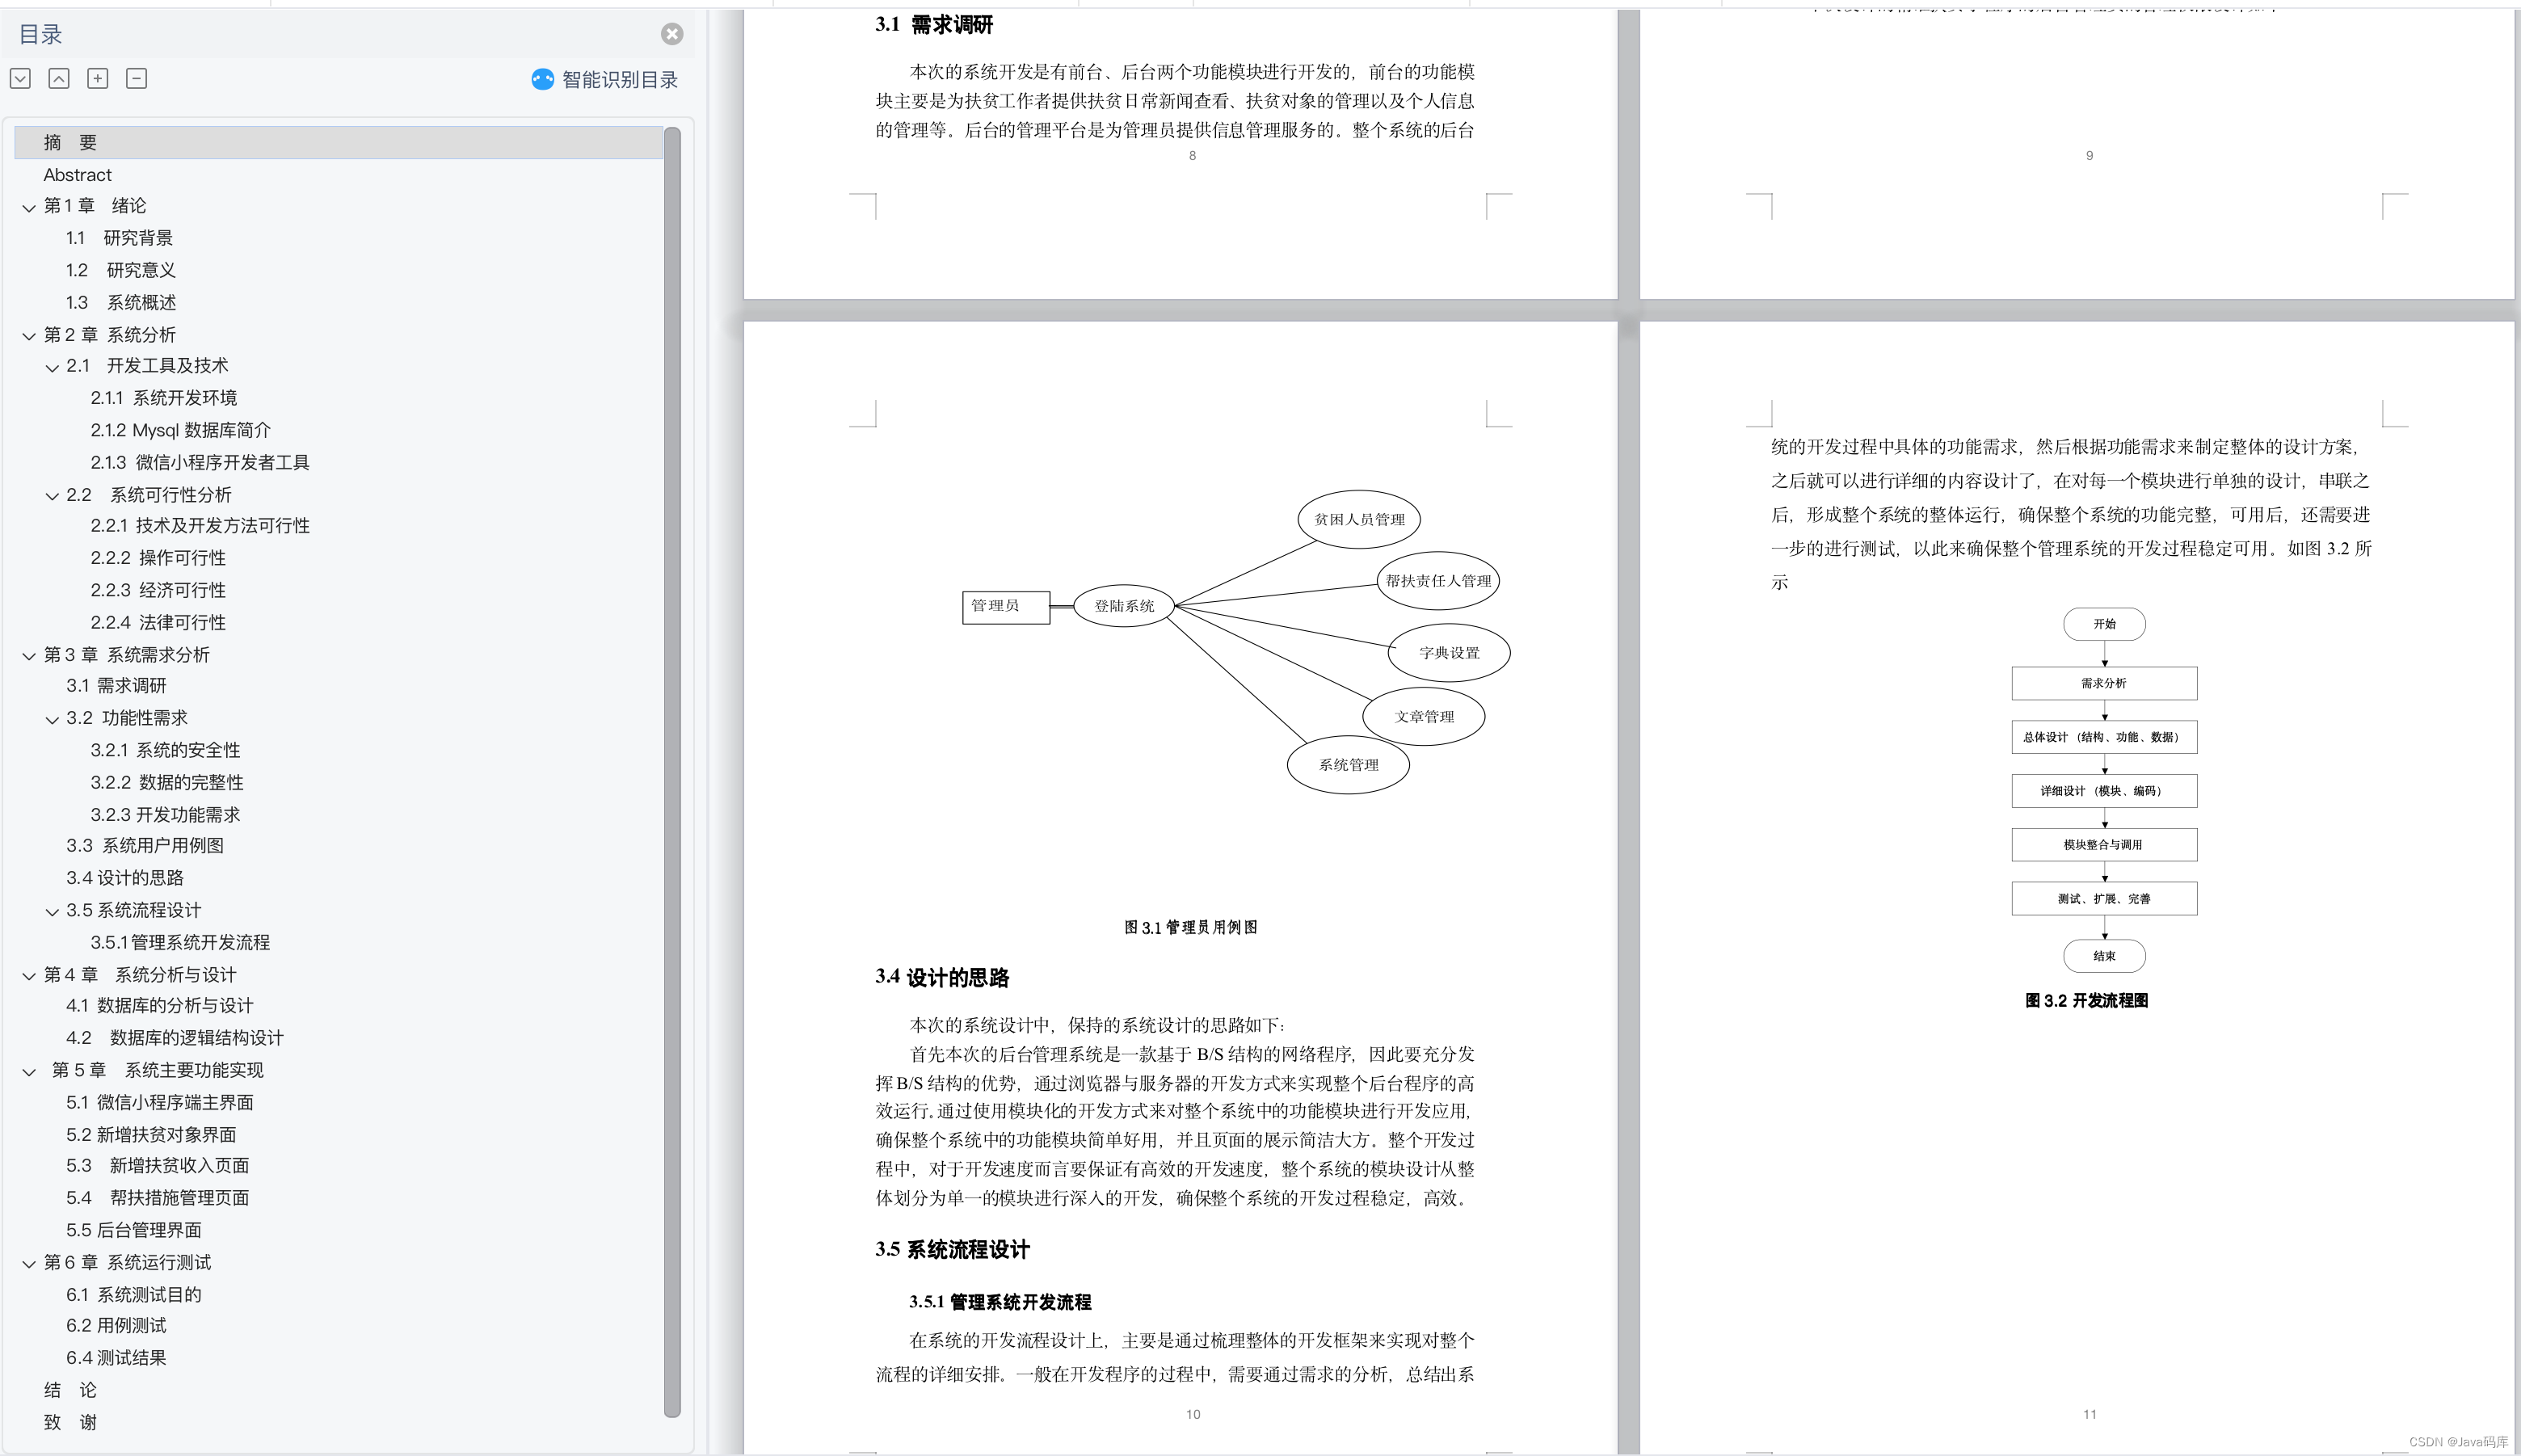This screenshot has height=1456, width=2521.
Task: Go to 致 谢 entry
Action: tap(70, 1421)
